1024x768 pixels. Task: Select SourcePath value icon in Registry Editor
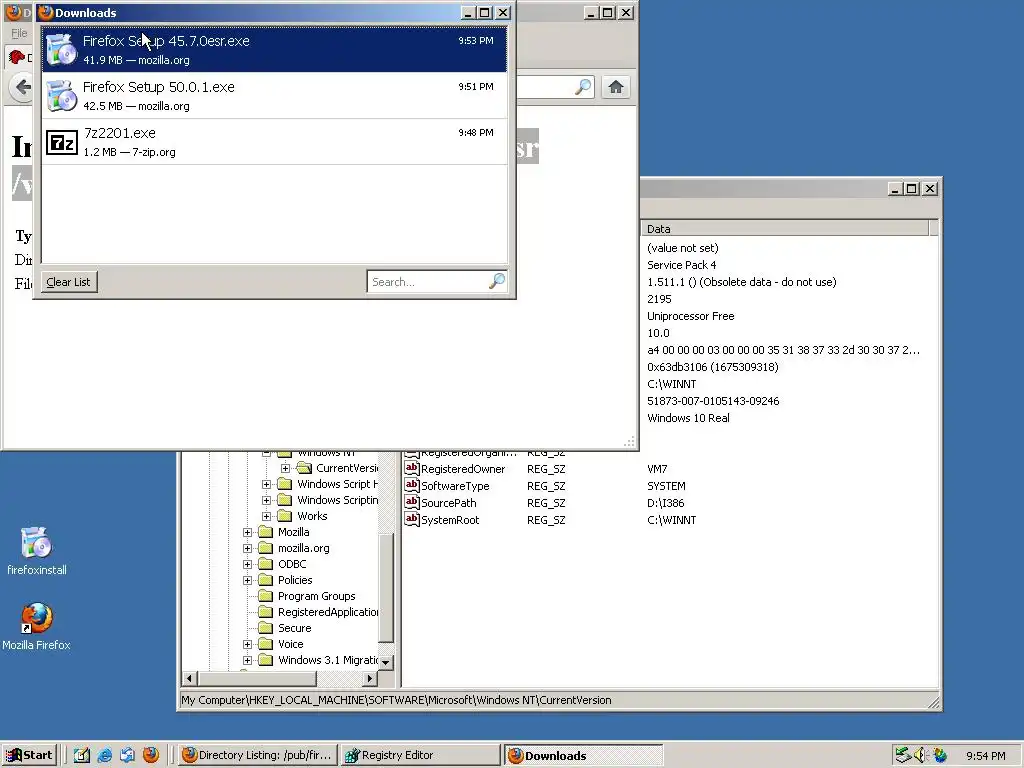pyautogui.click(x=411, y=502)
